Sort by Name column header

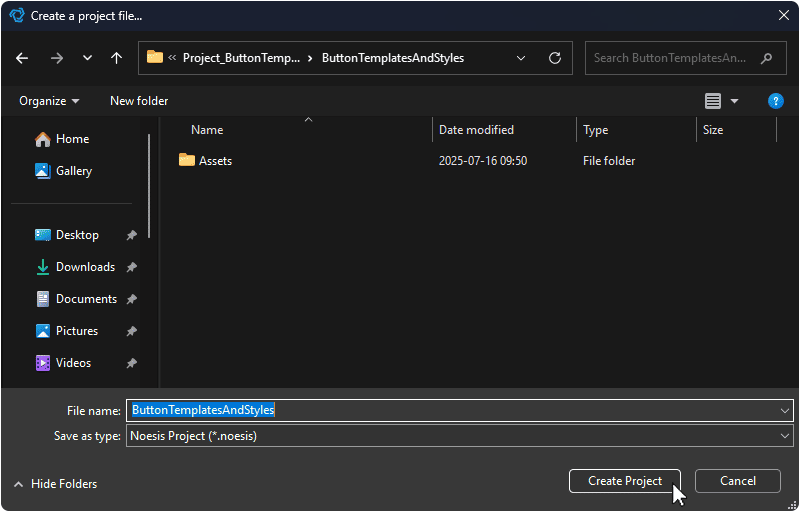pyautogui.click(x=207, y=130)
